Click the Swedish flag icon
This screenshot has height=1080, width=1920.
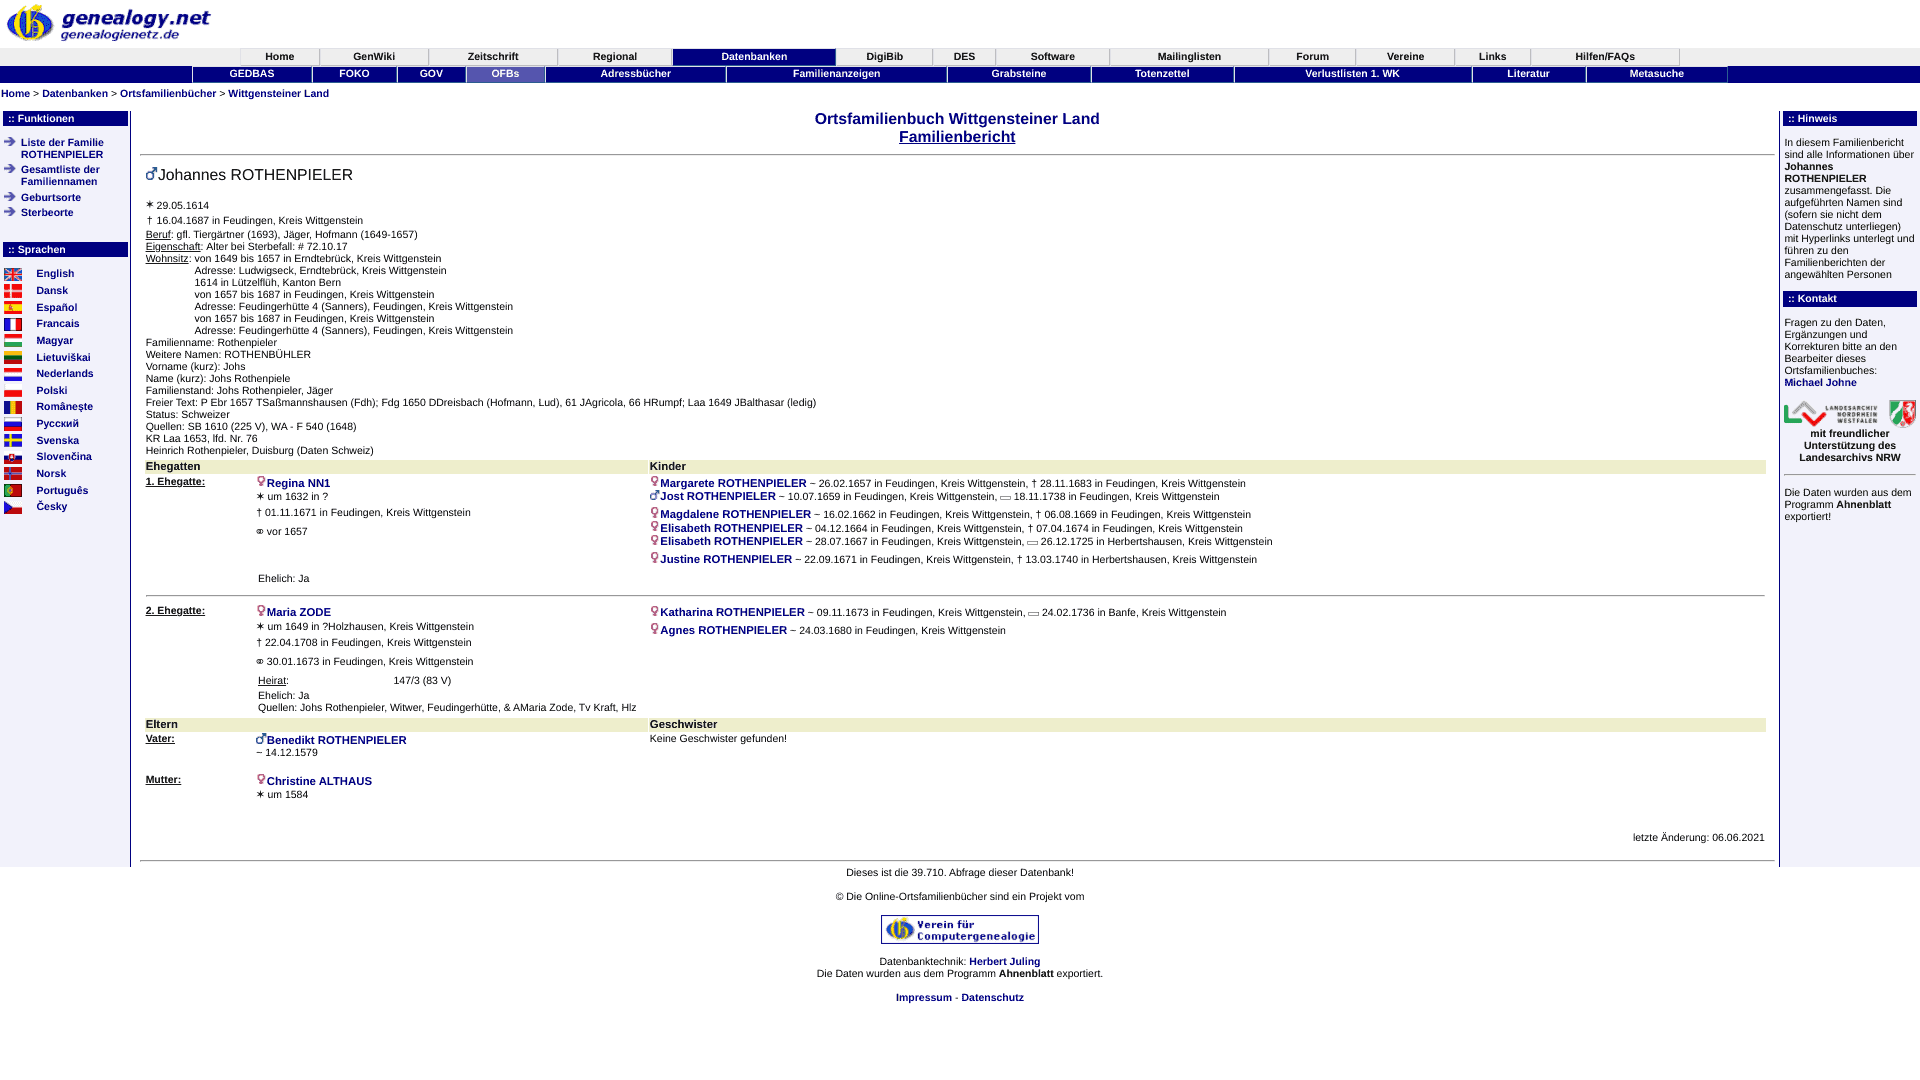coord(13,440)
